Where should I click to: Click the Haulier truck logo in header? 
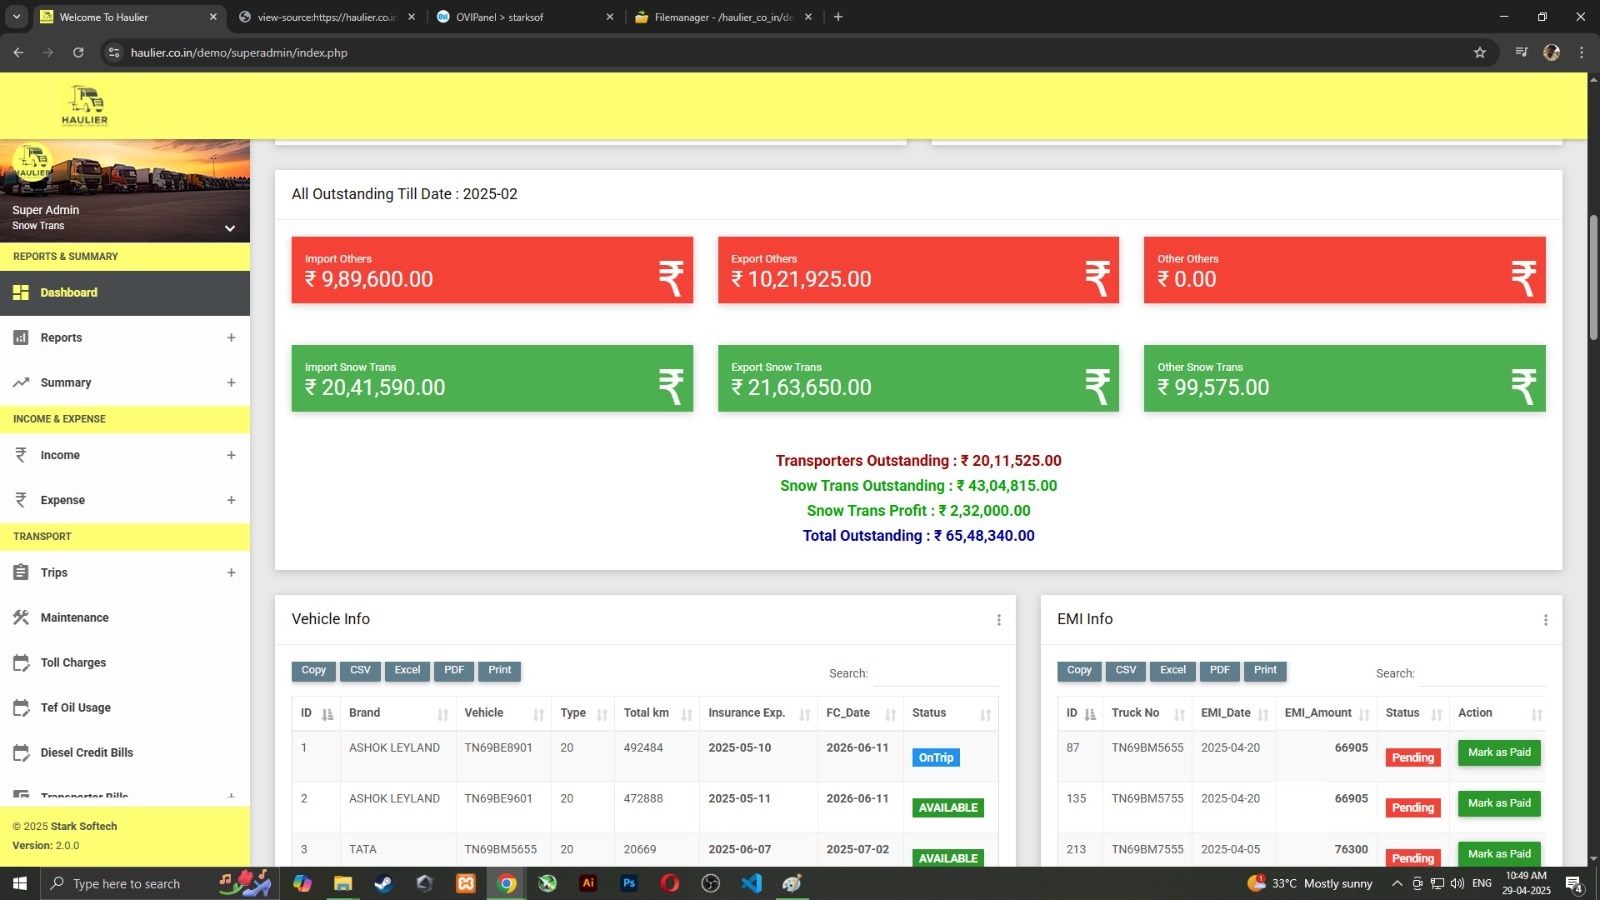(x=85, y=105)
